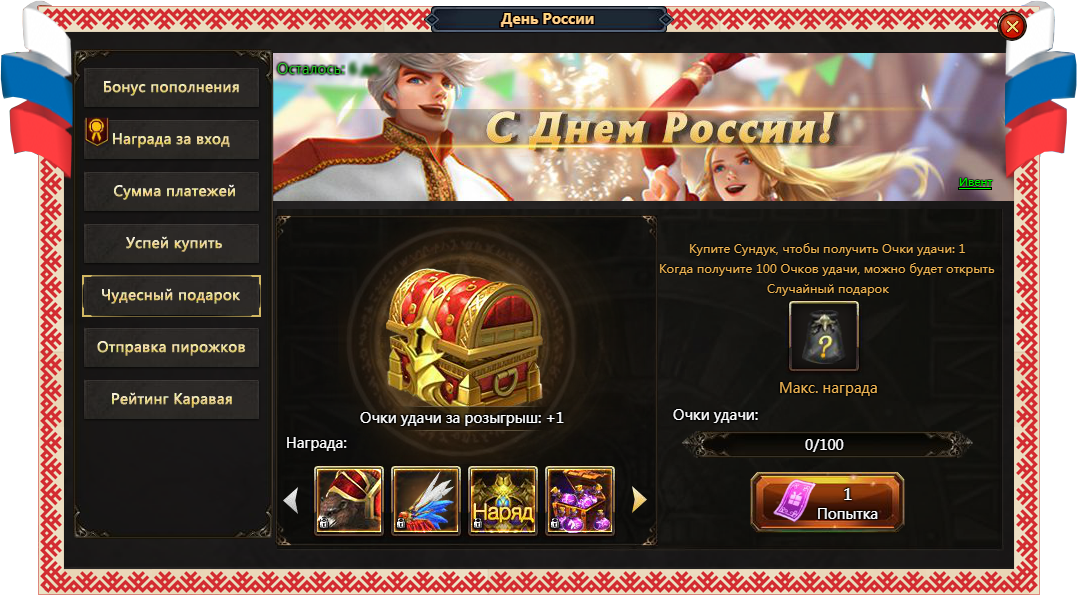
Task: Select the feather headdress reward icon
Action: 426,500
